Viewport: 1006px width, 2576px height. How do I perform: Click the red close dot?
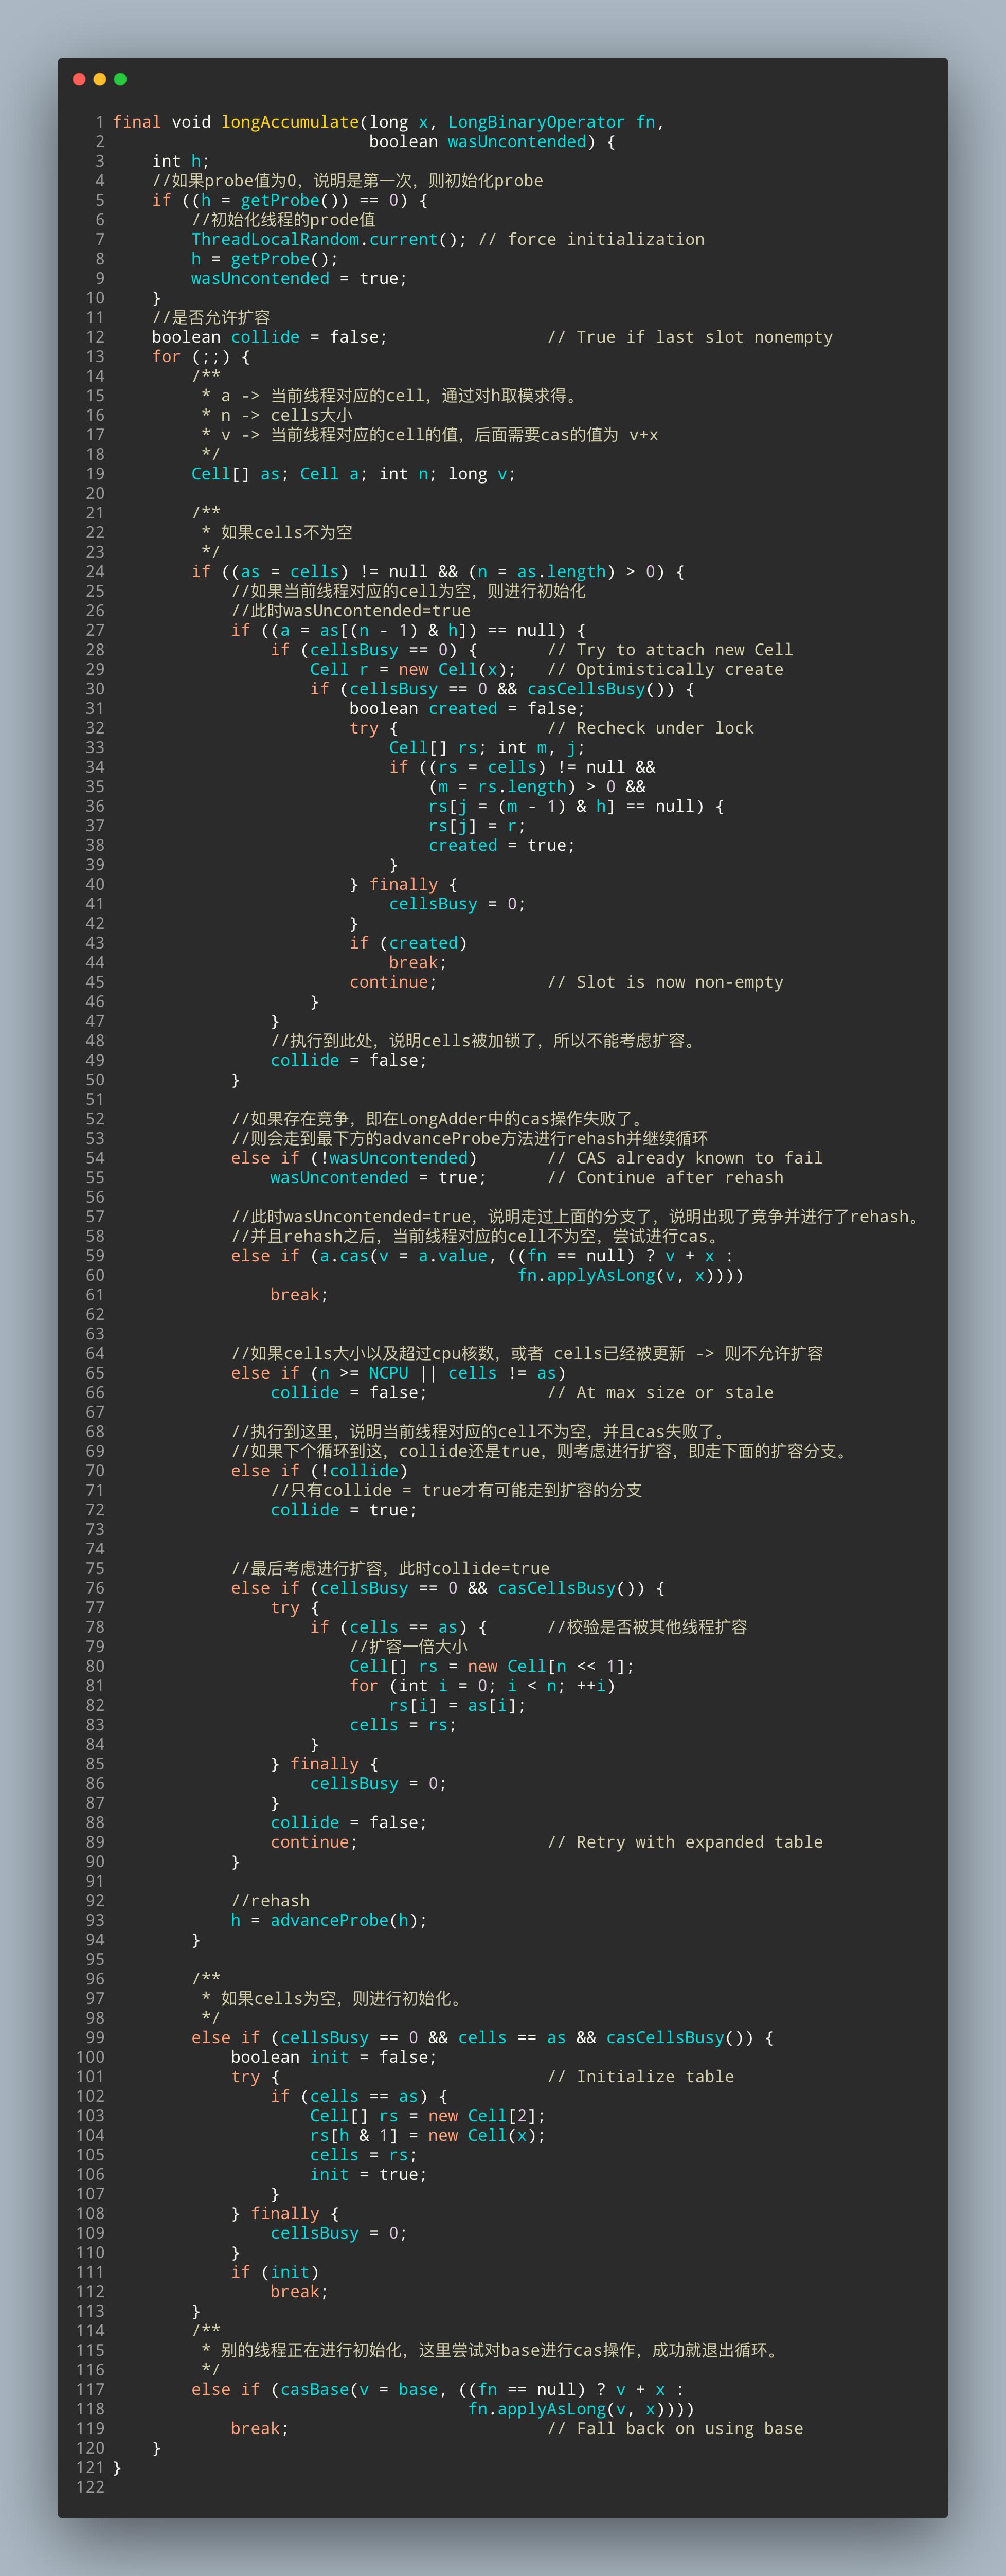[79, 79]
